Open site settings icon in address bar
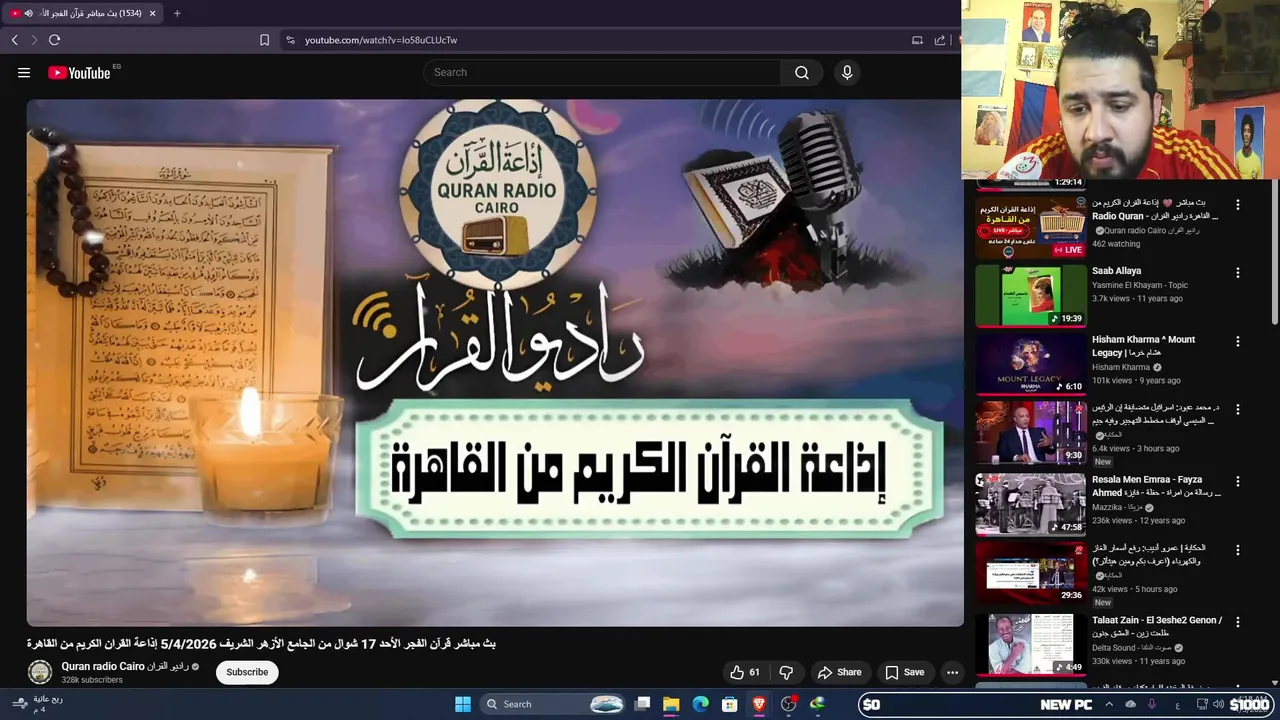Screen dimensions: 1280x720 pyautogui.click(x=290, y=40)
